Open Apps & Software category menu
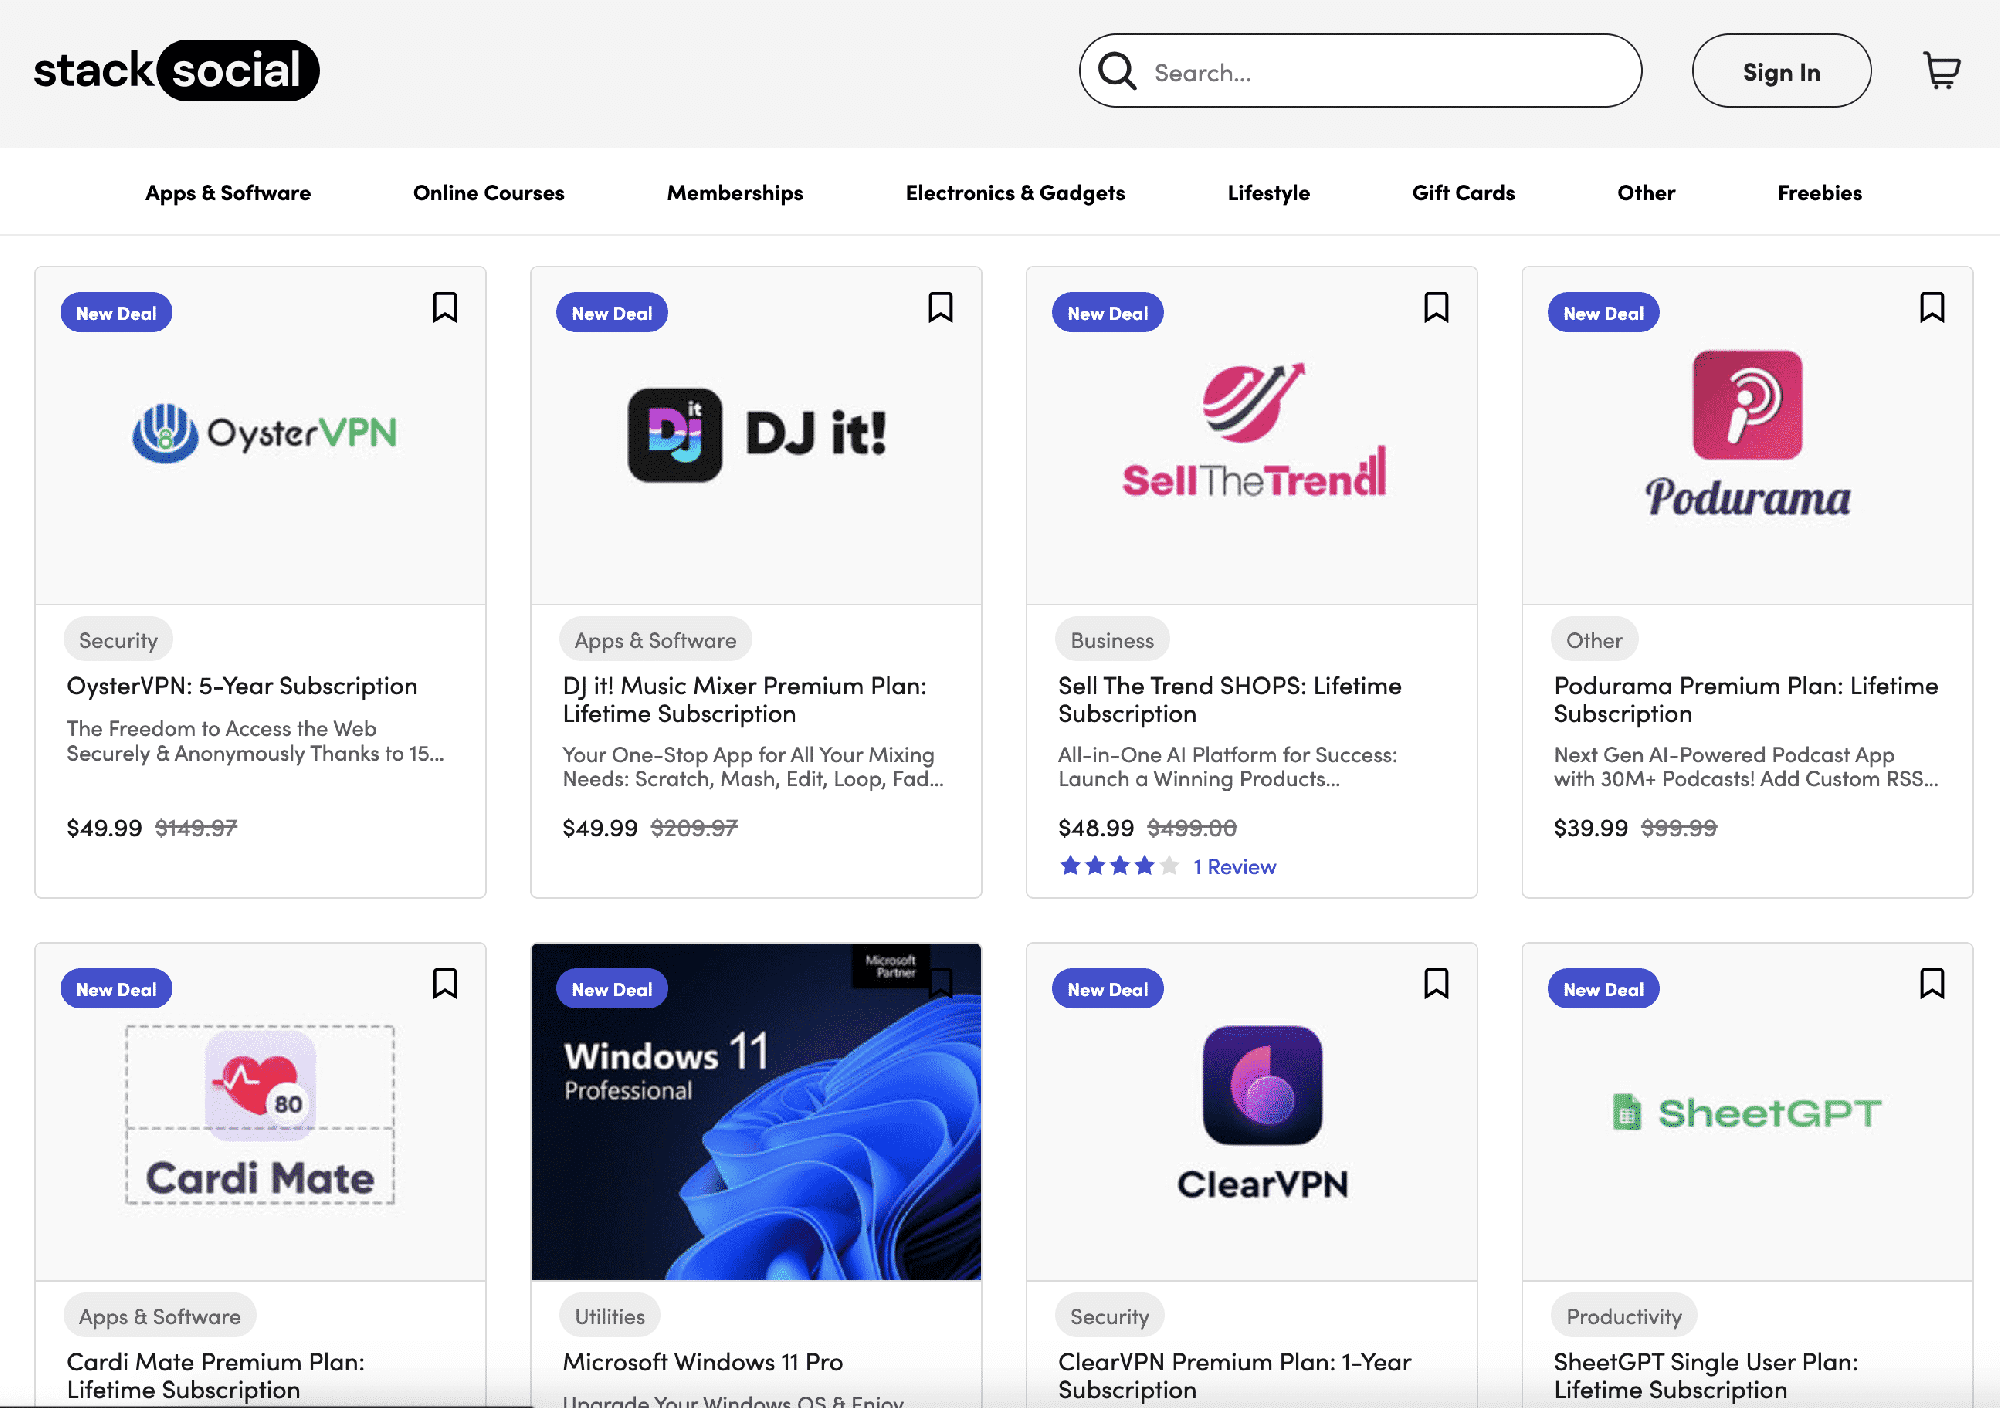 pyautogui.click(x=228, y=193)
